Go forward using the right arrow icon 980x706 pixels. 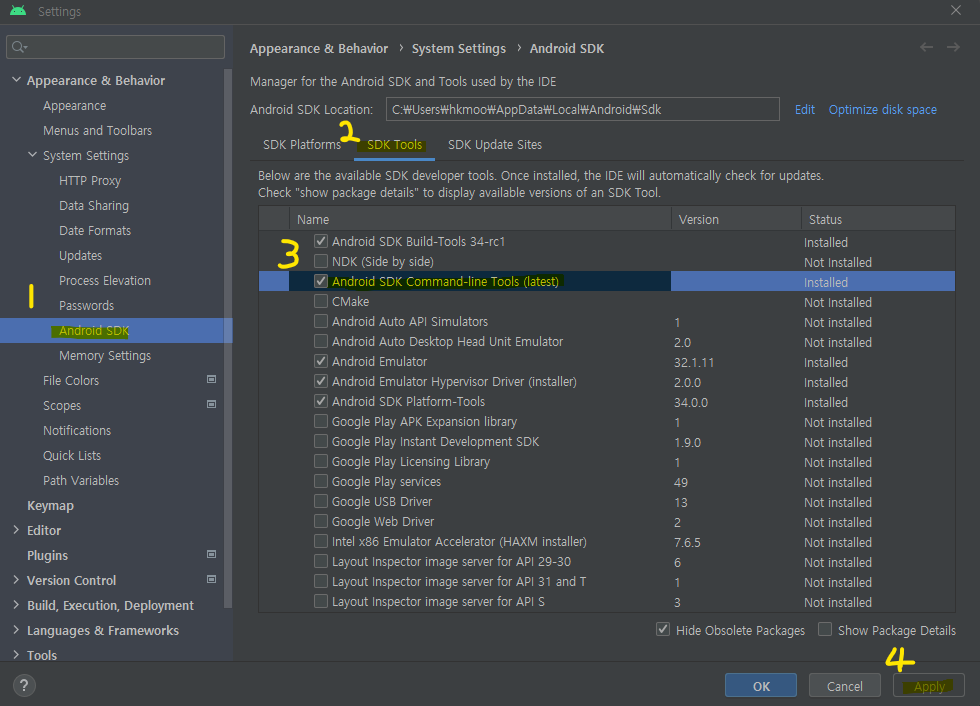952,47
